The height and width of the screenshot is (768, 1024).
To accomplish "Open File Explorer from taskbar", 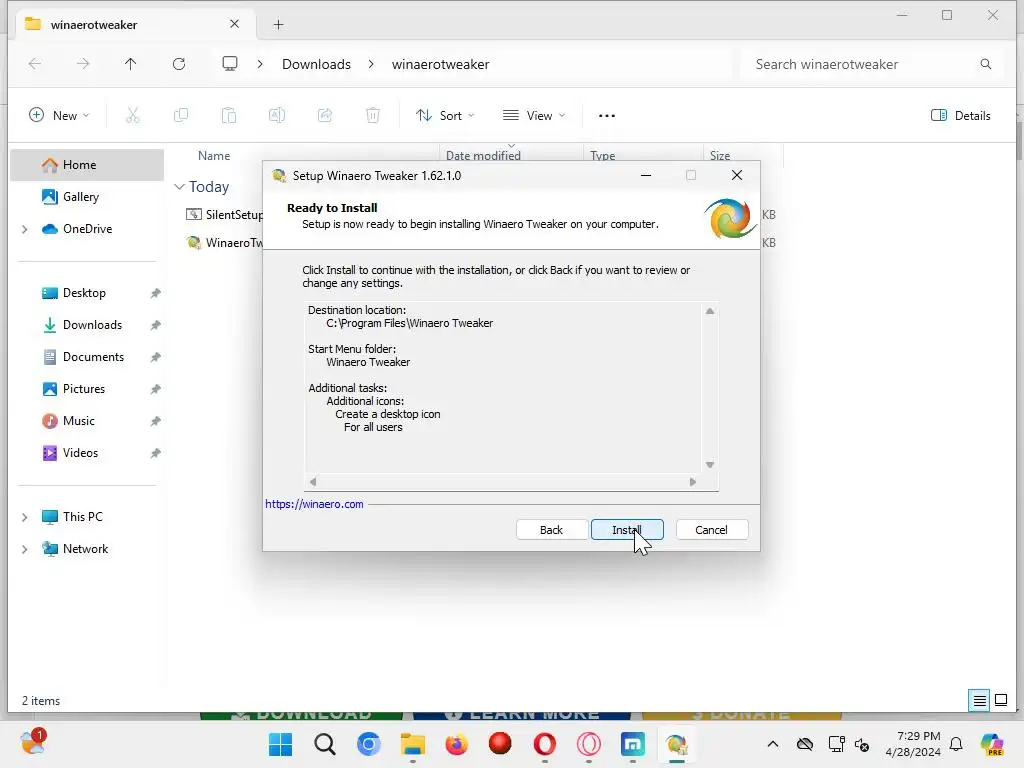I will (x=413, y=744).
